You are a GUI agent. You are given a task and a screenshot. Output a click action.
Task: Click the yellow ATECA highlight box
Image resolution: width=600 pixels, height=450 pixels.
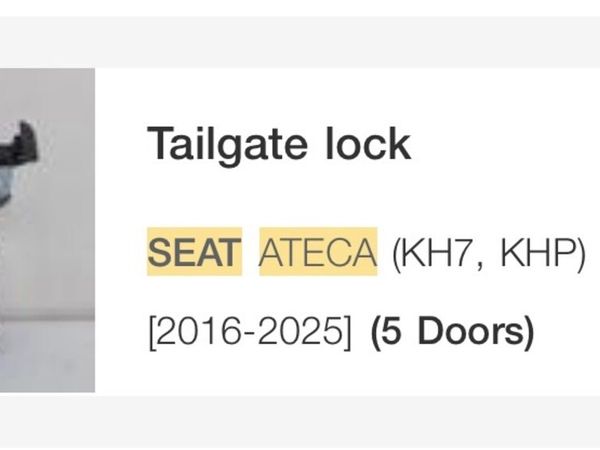[x=318, y=251]
